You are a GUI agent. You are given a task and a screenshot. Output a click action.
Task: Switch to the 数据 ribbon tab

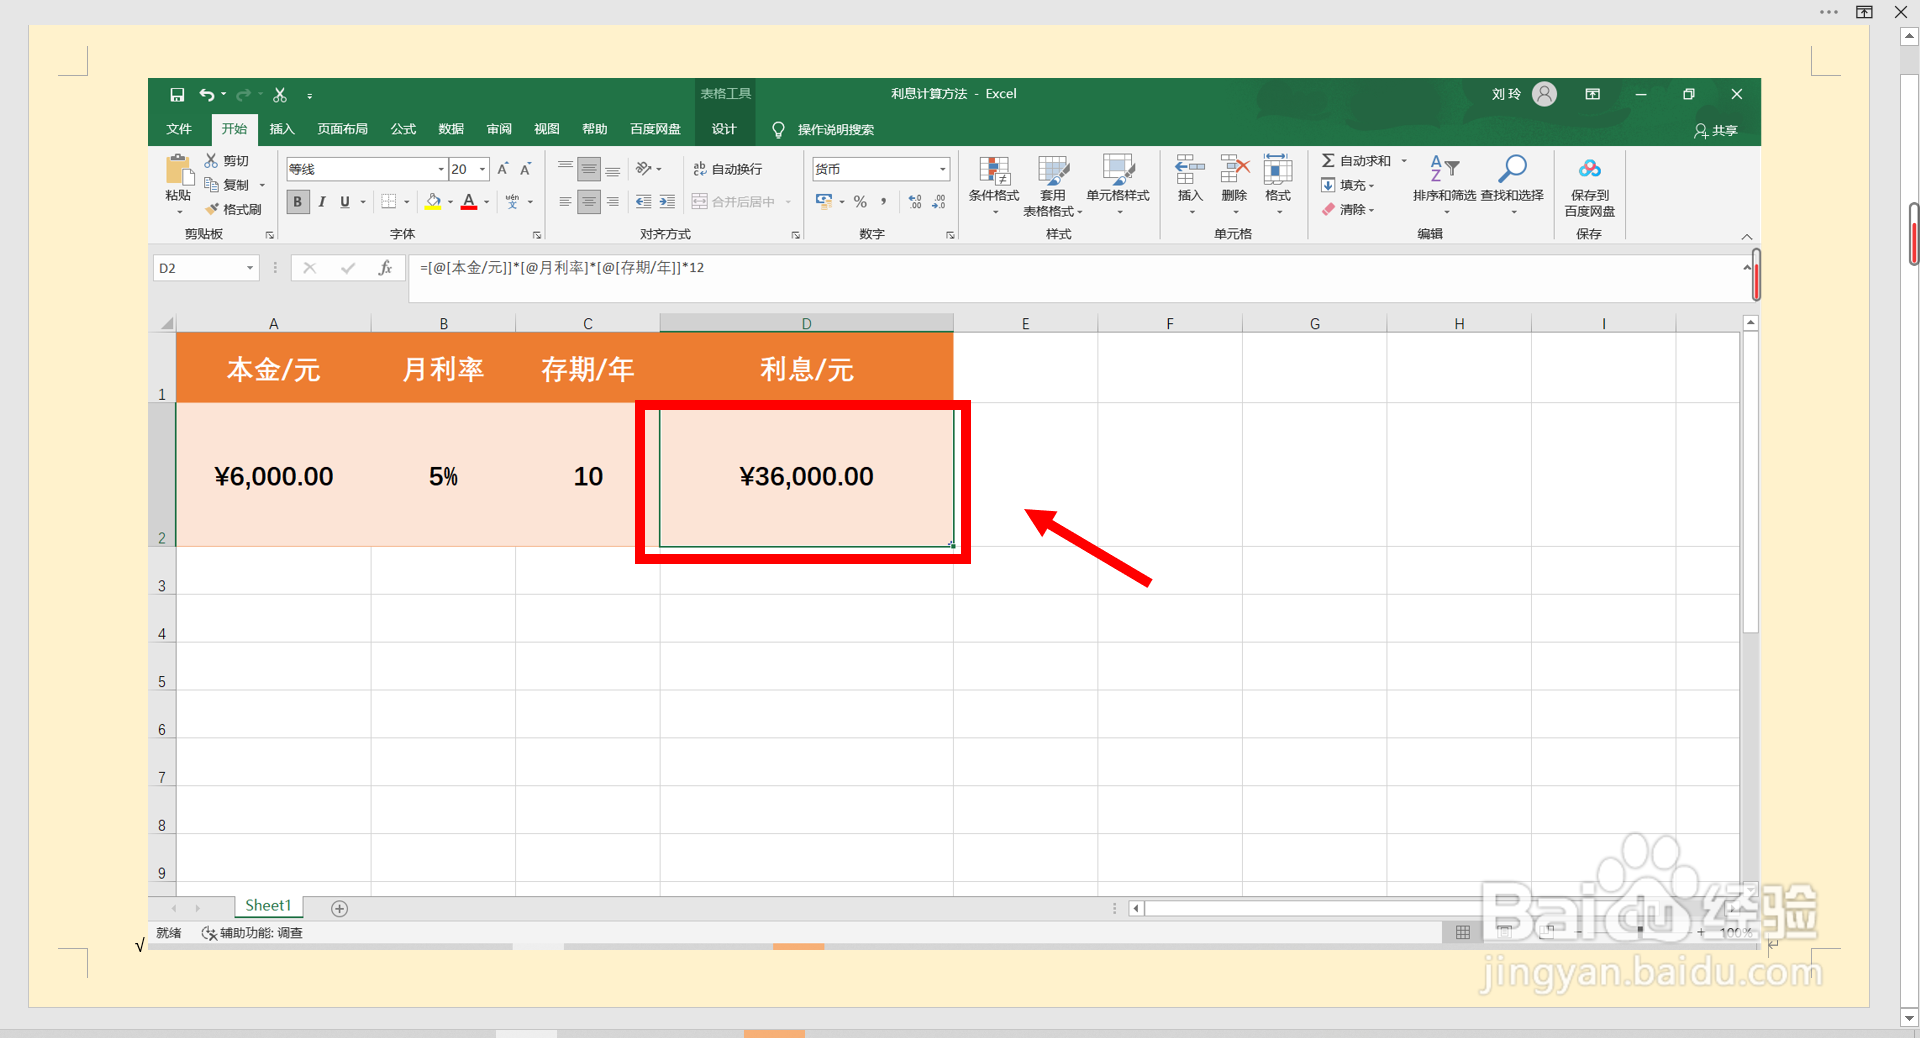click(x=450, y=129)
